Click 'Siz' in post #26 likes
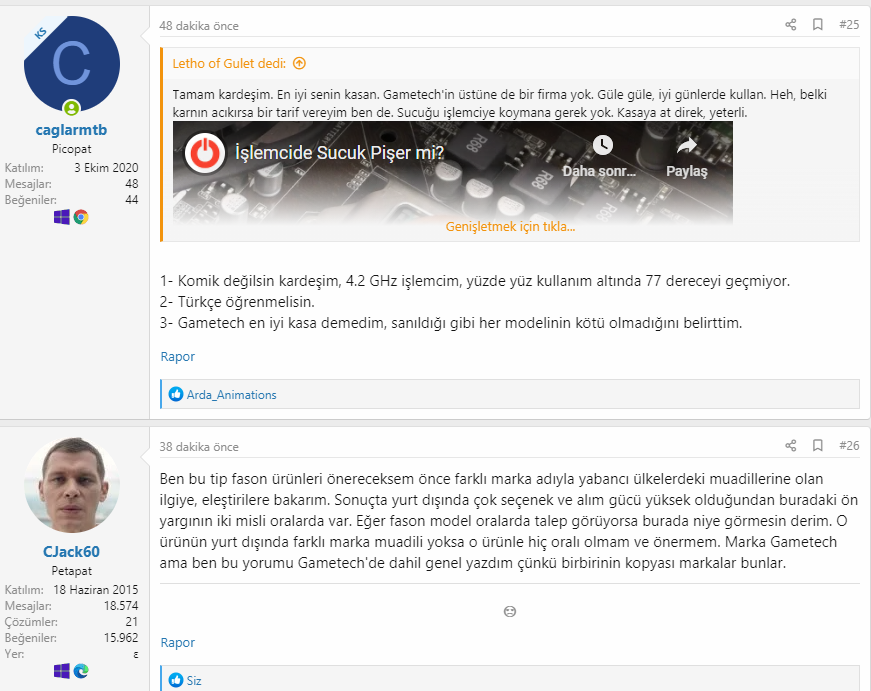Image resolution: width=871 pixels, height=691 pixels. tap(194, 680)
